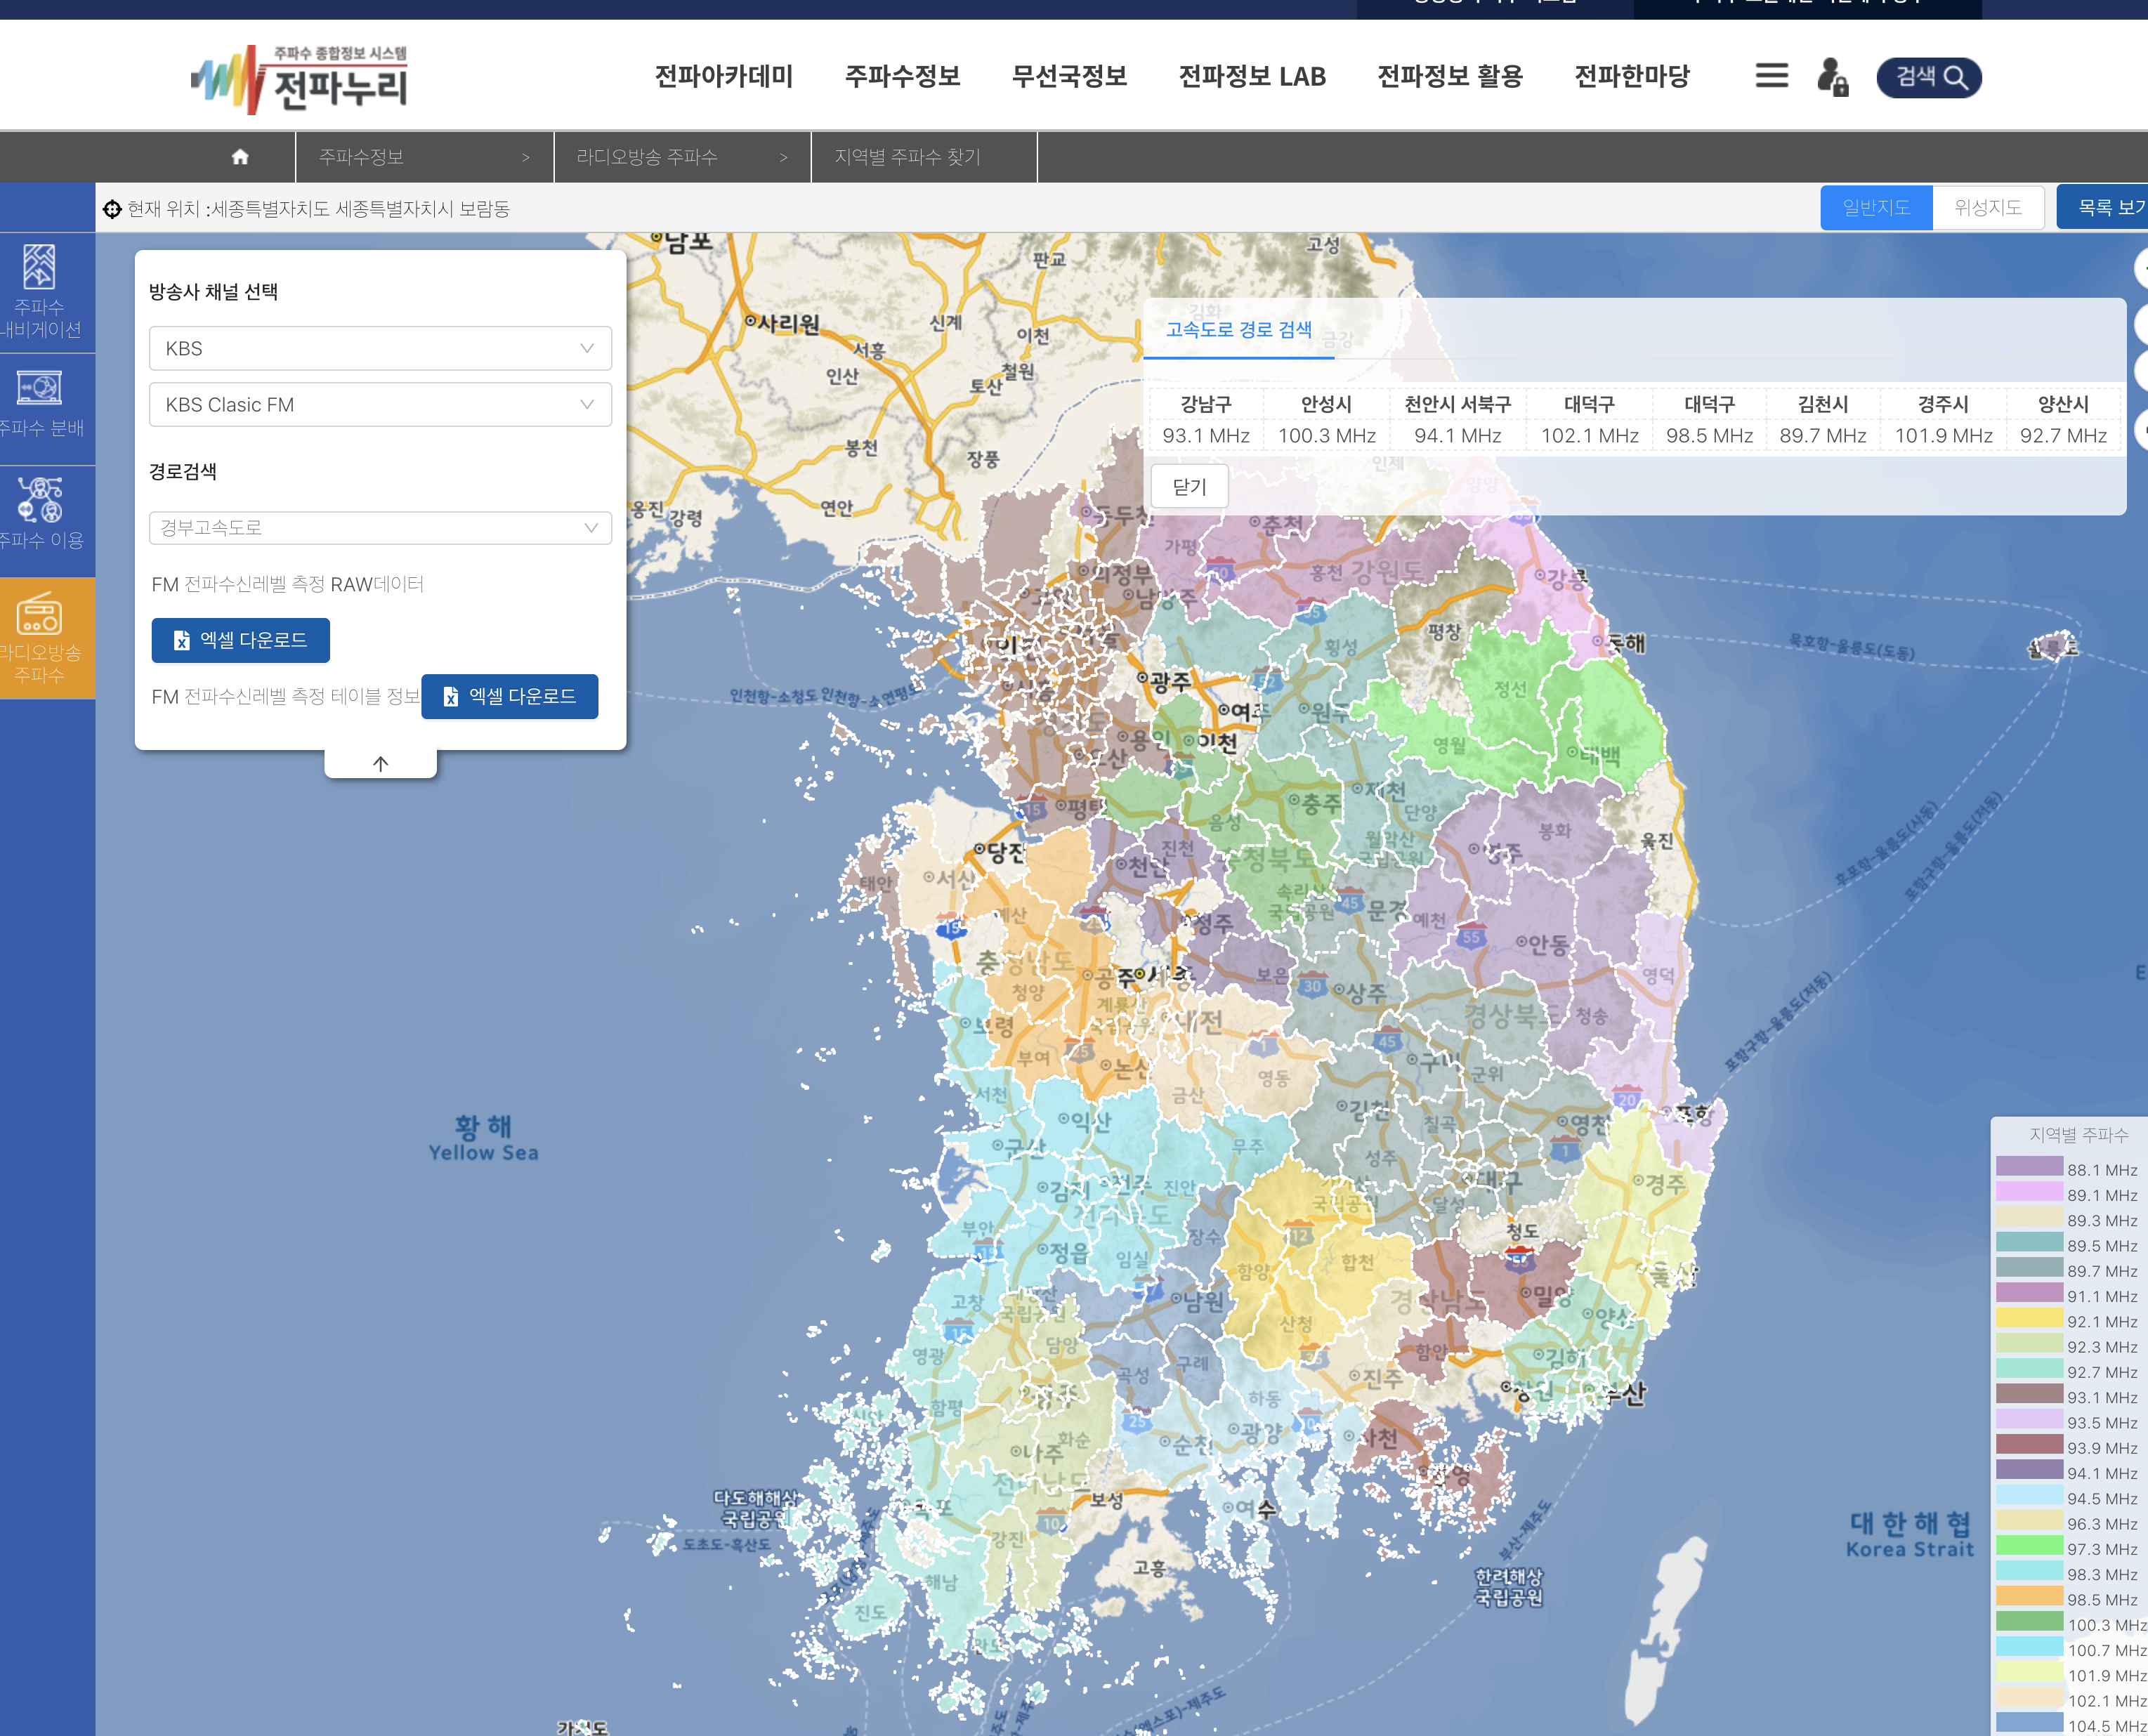Viewport: 2148px width, 1736px height.
Task: Open the KBS broadcaster dropdown
Action: pos(380,348)
